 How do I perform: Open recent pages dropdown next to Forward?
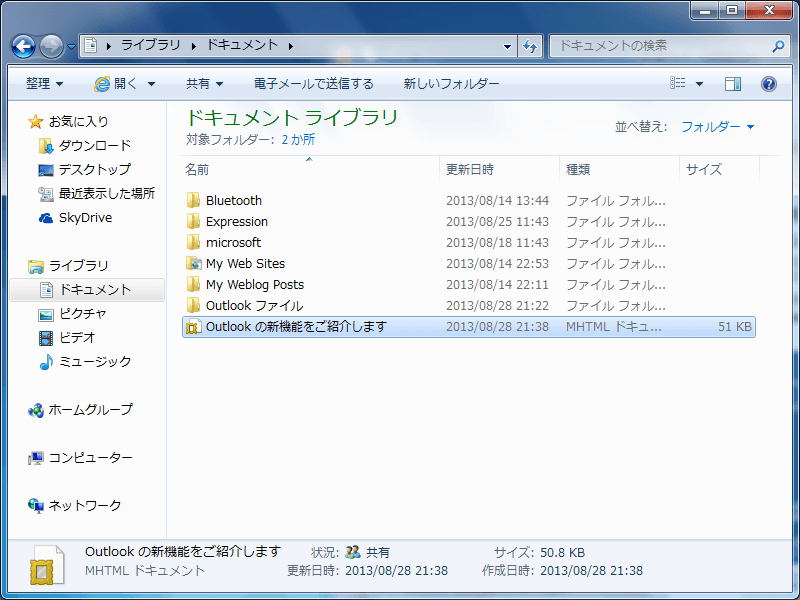71,46
